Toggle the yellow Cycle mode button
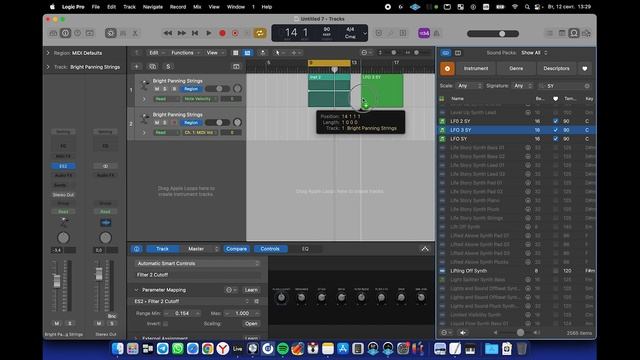This screenshot has height=360, width=640. click(260, 33)
